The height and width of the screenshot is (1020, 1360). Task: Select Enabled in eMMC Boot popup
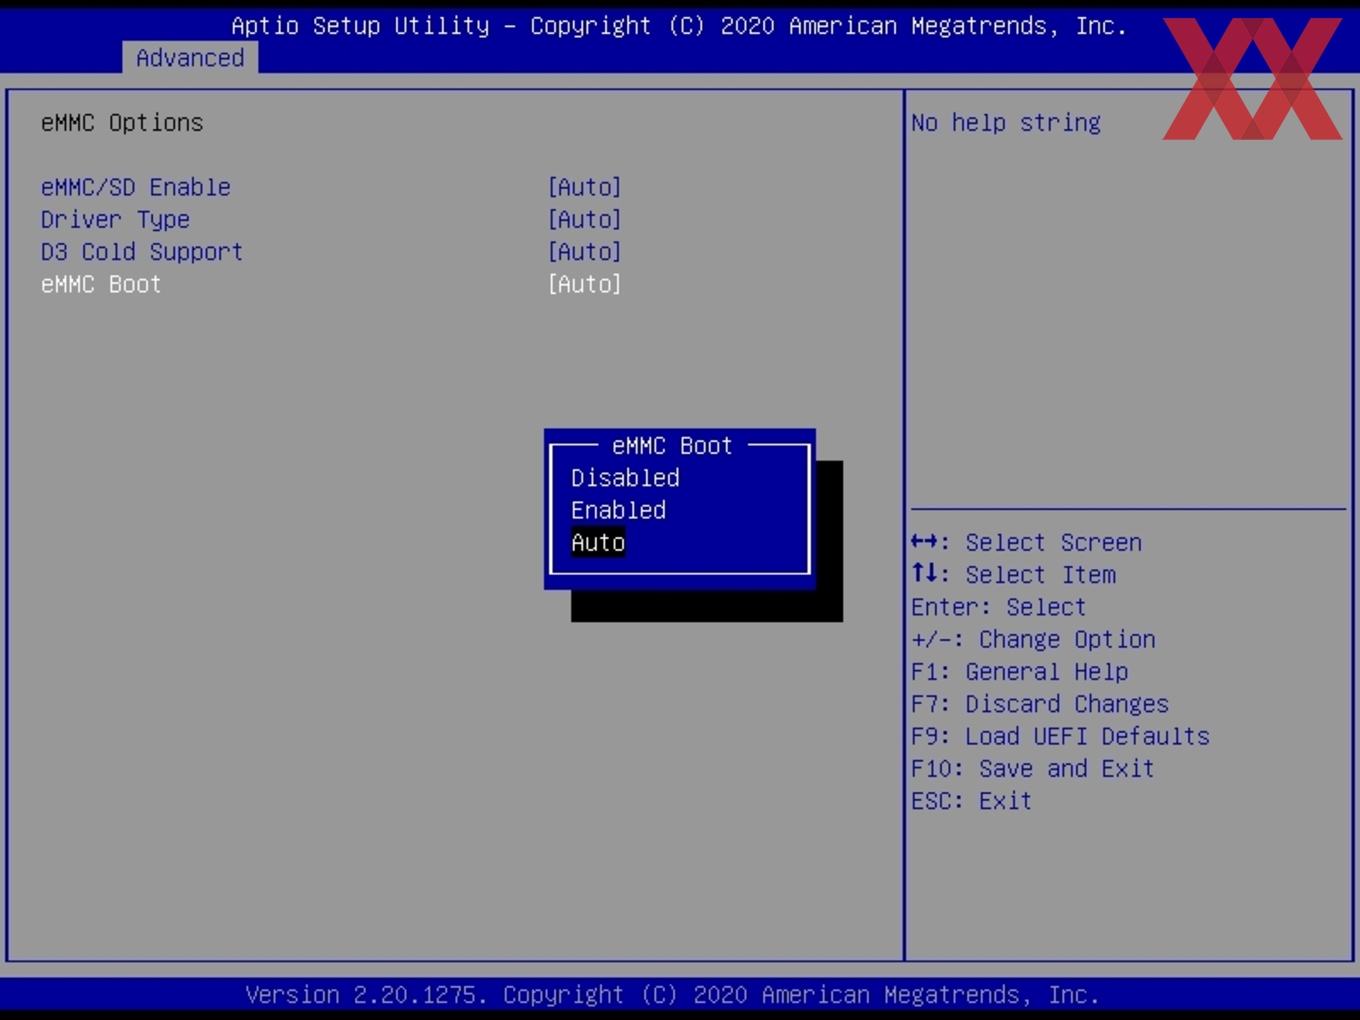click(618, 510)
